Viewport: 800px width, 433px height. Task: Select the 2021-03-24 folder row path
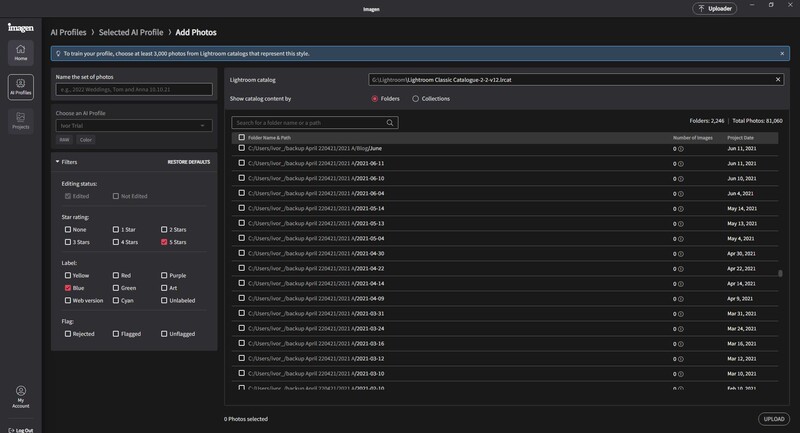coord(316,328)
